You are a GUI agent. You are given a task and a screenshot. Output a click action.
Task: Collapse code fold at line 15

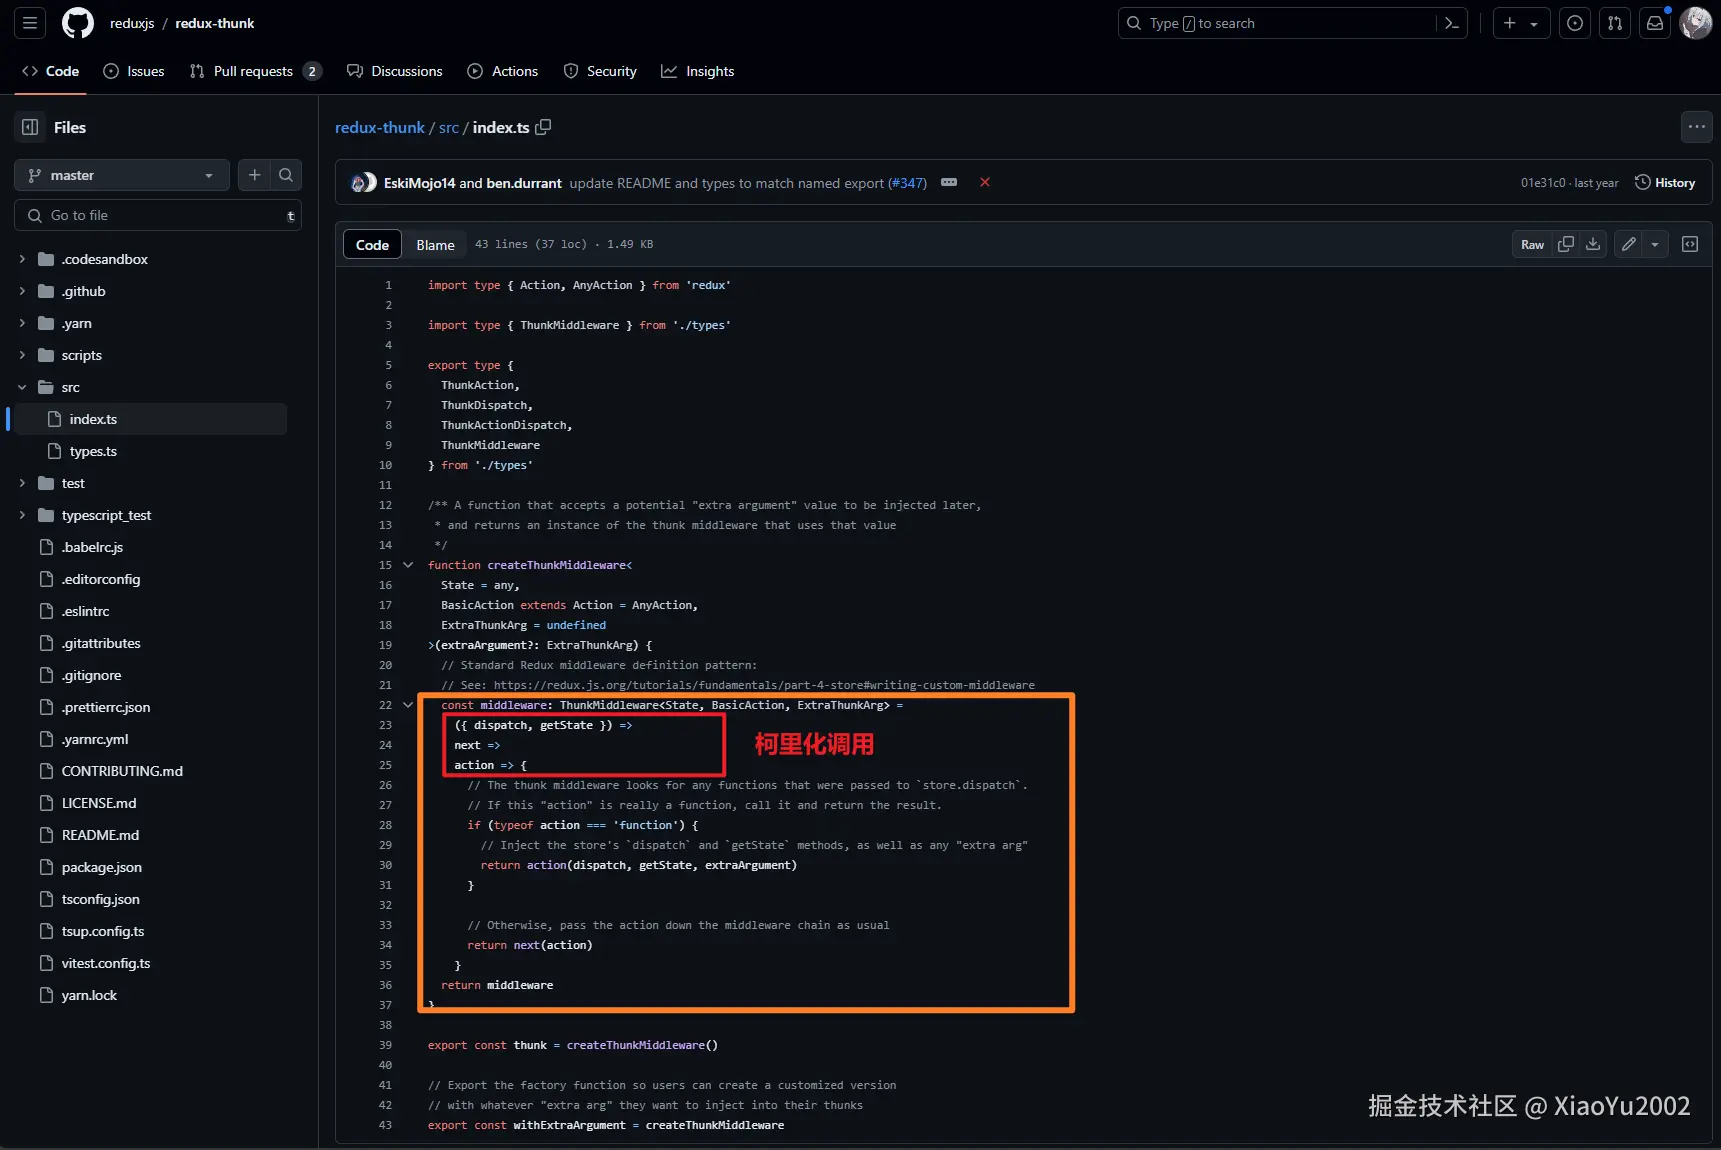pyautogui.click(x=408, y=565)
